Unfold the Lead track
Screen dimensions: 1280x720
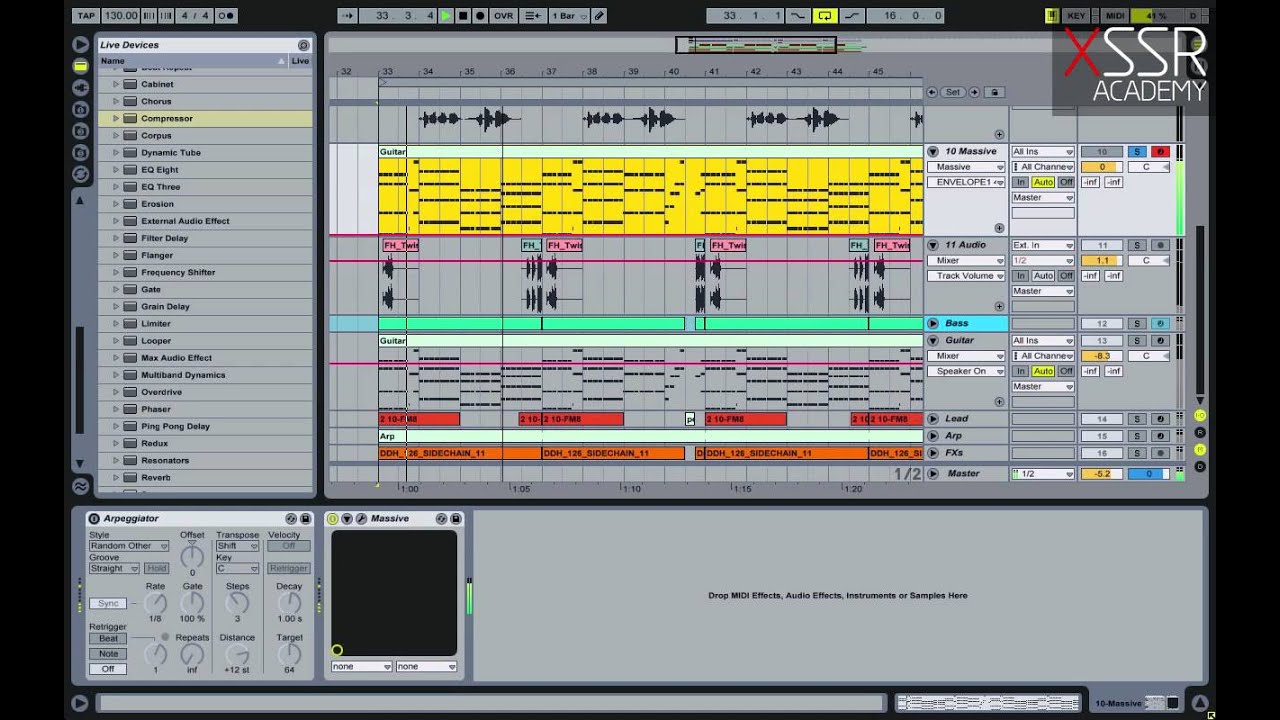[x=933, y=419]
